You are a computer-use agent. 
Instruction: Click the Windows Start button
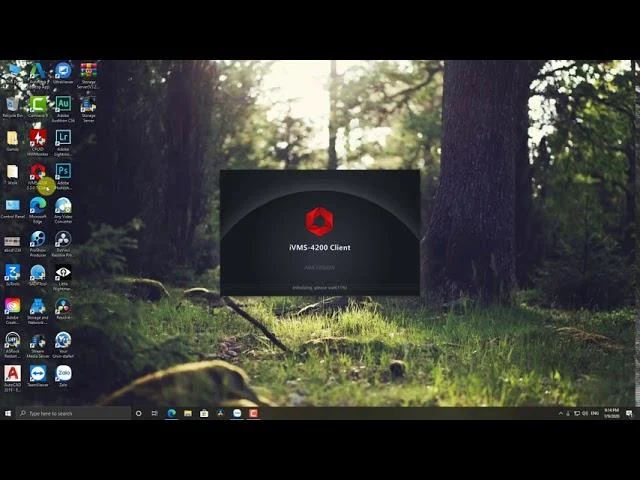8,413
